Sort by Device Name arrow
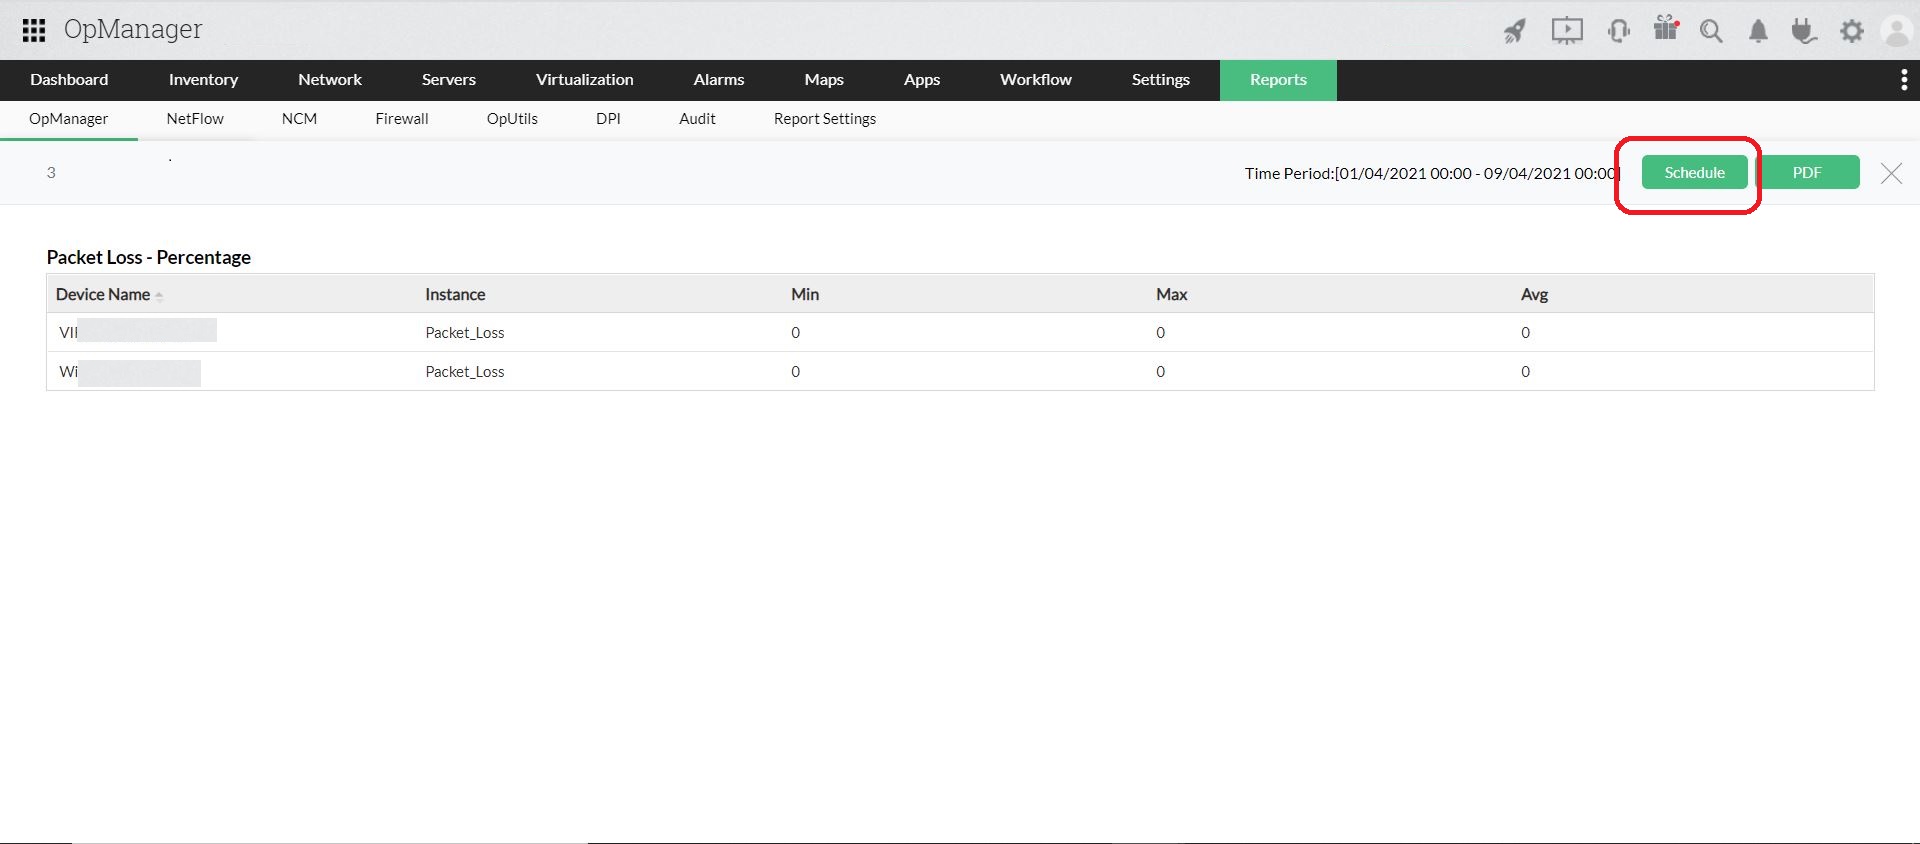Image resolution: width=1920 pixels, height=844 pixels. (159, 295)
